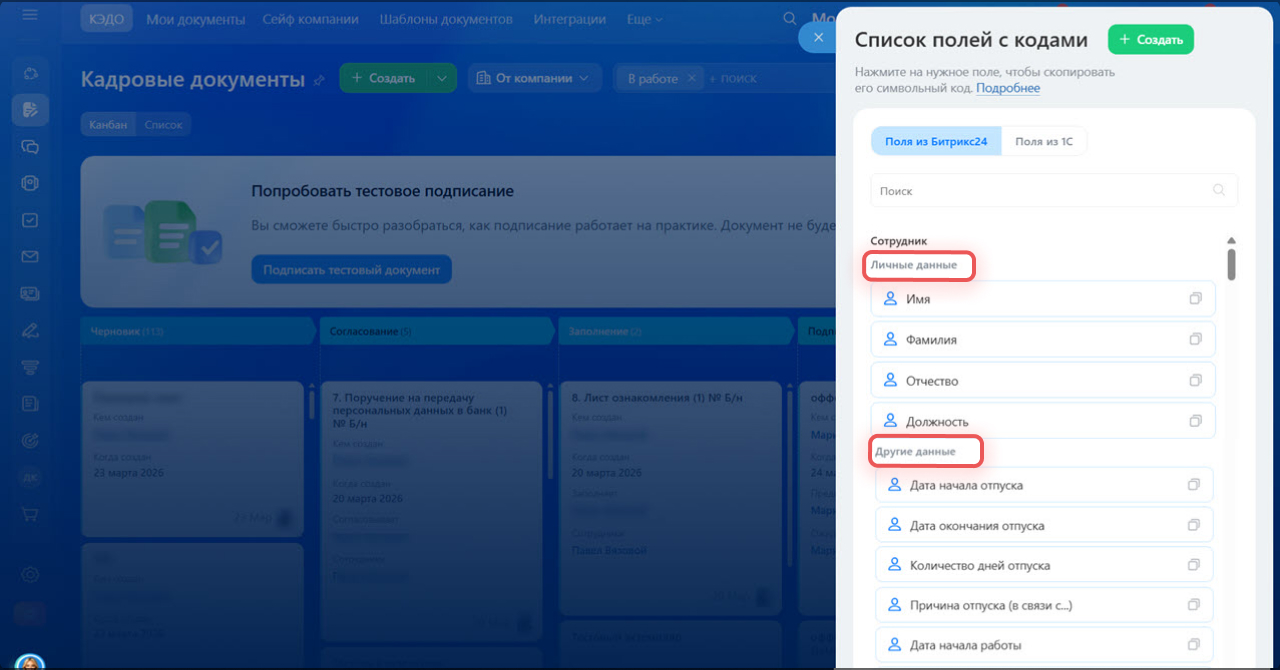Copy code for the Имя field
1280x670 pixels.
(1194, 299)
